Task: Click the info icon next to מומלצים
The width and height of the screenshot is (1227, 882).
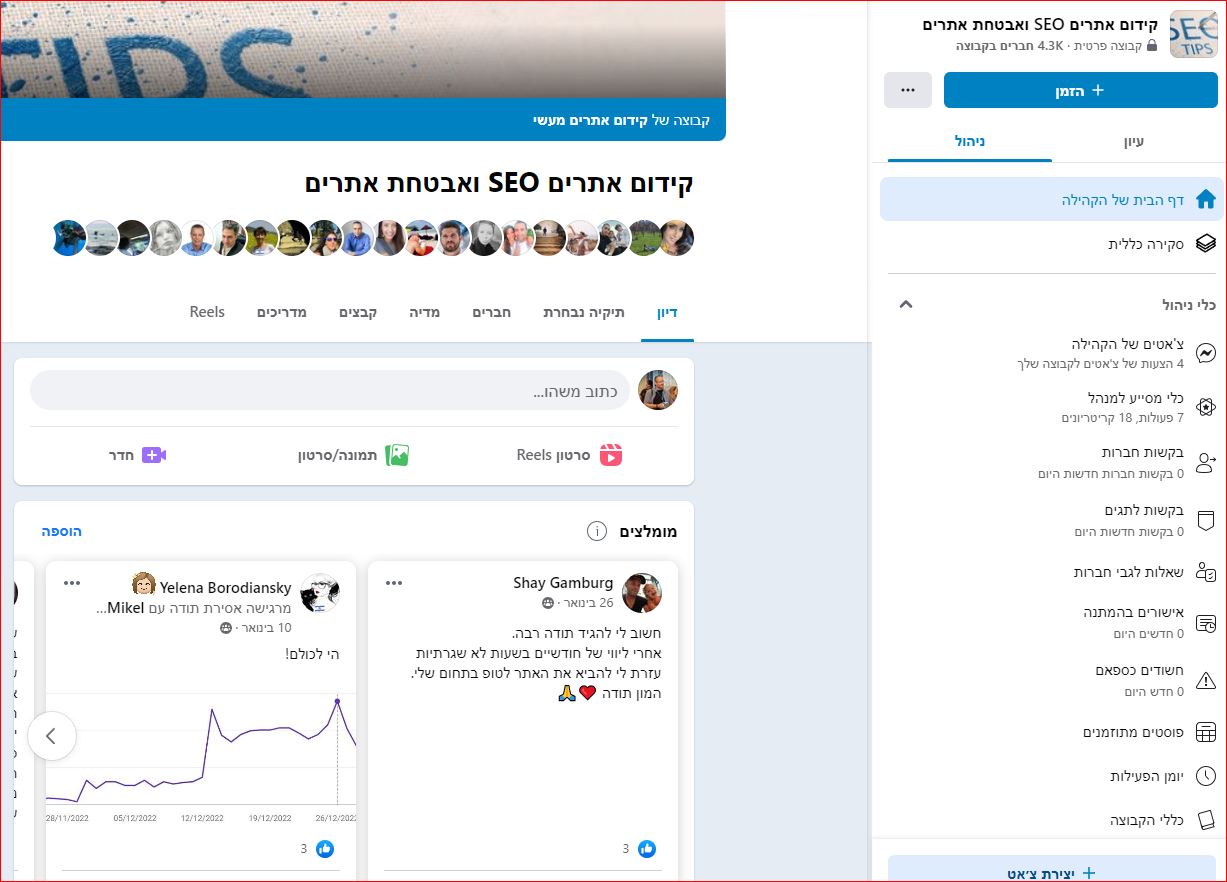Action: [597, 531]
